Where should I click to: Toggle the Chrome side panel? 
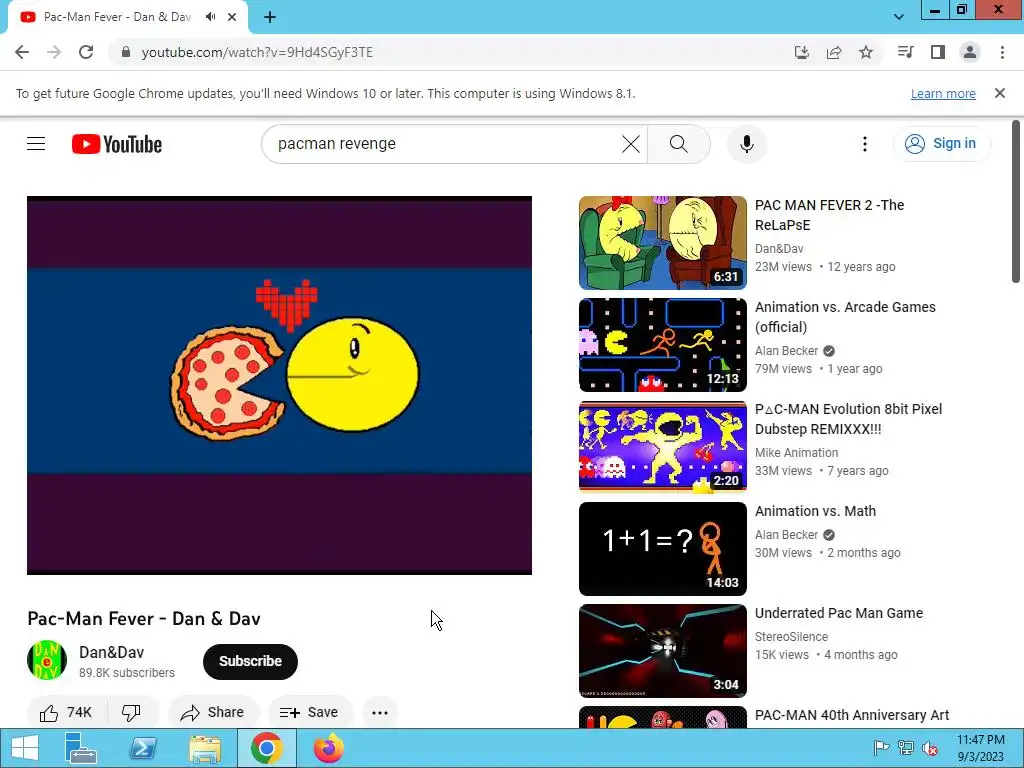(938, 52)
